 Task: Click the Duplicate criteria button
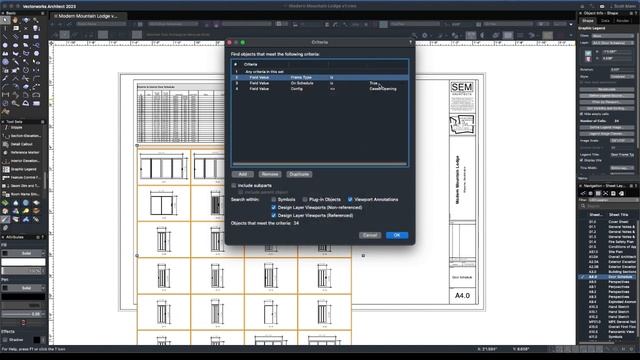click(299, 174)
